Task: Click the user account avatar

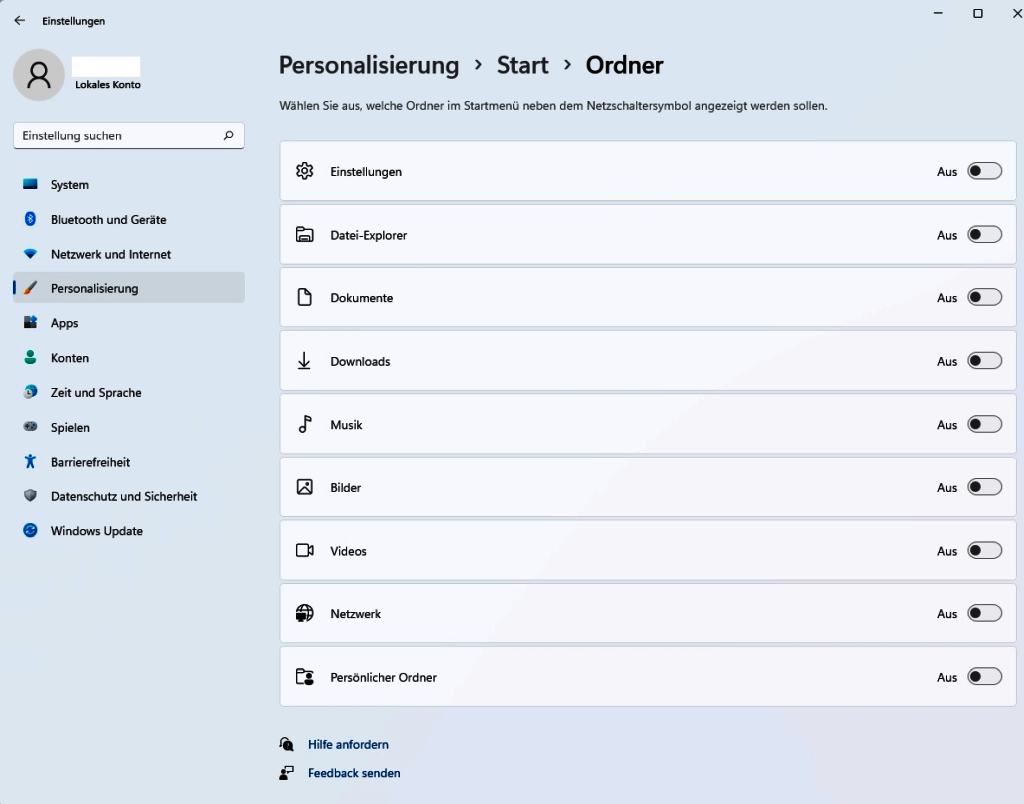Action: click(x=39, y=75)
